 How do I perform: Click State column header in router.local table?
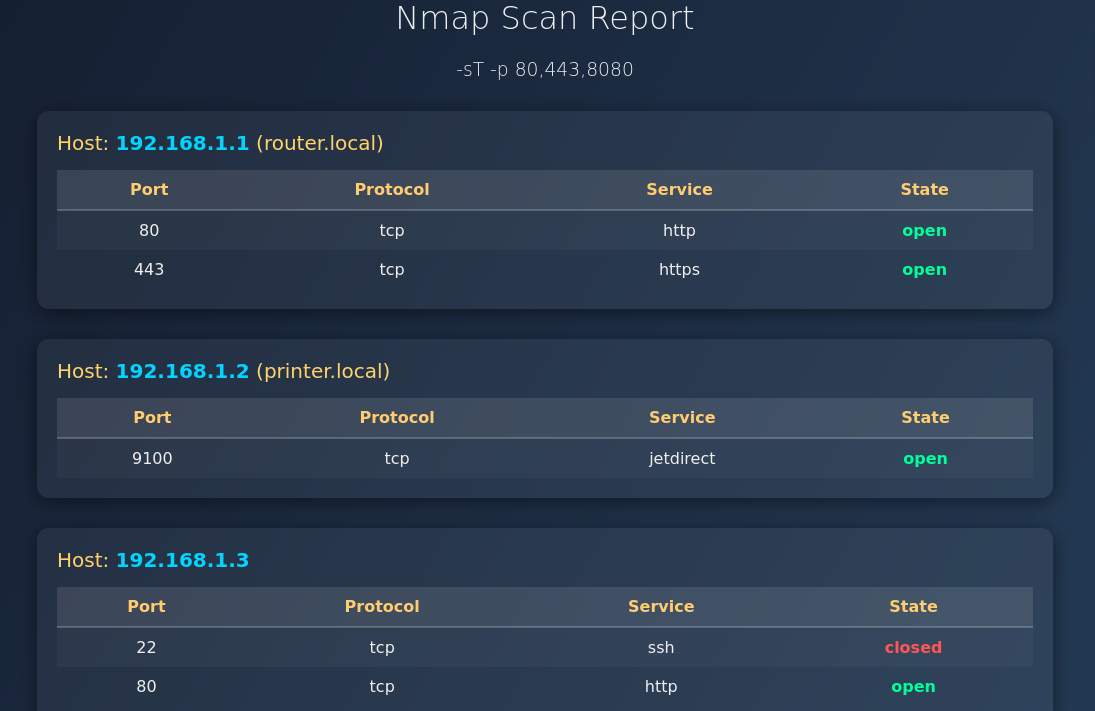pos(924,190)
